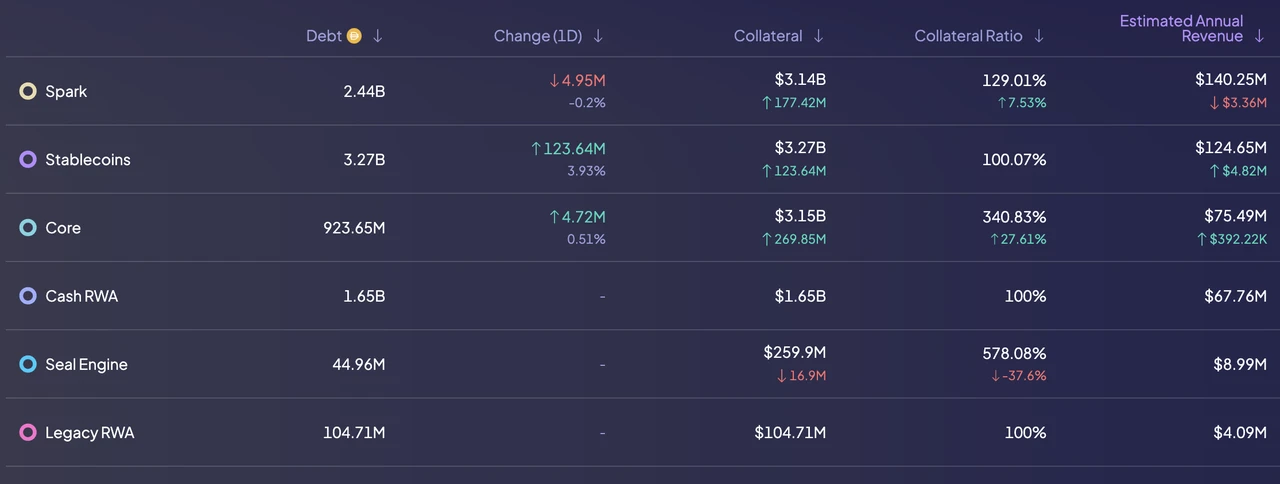Image resolution: width=1280 pixels, height=484 pixels.
Task: Open the Stablecoins row link
Action: point(88,160)
